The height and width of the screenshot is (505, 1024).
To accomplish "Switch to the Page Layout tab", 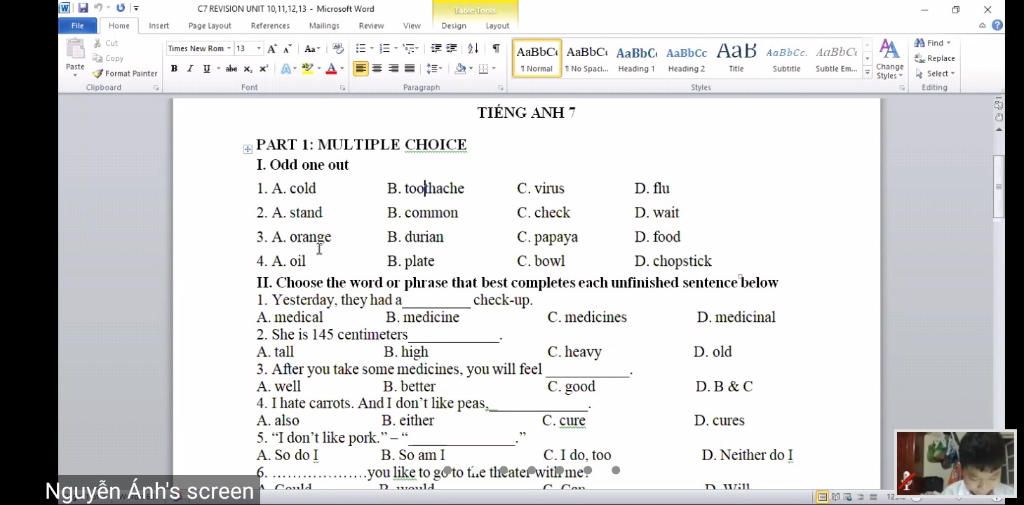I will coord(210,26).
